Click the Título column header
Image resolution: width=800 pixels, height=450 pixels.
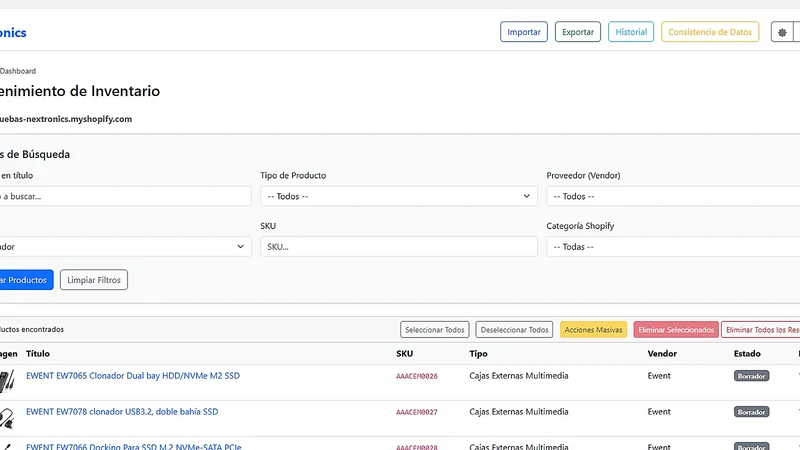38,354
